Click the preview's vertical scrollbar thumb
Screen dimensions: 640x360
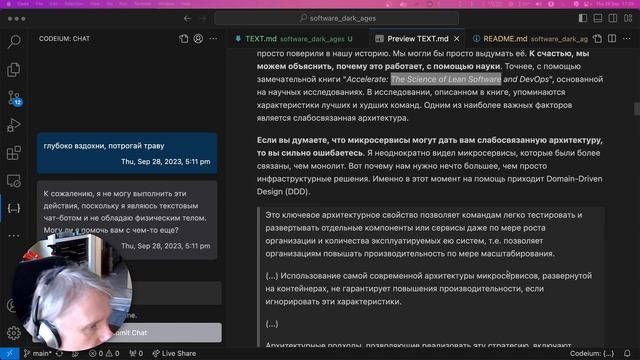tap(637, 109)
